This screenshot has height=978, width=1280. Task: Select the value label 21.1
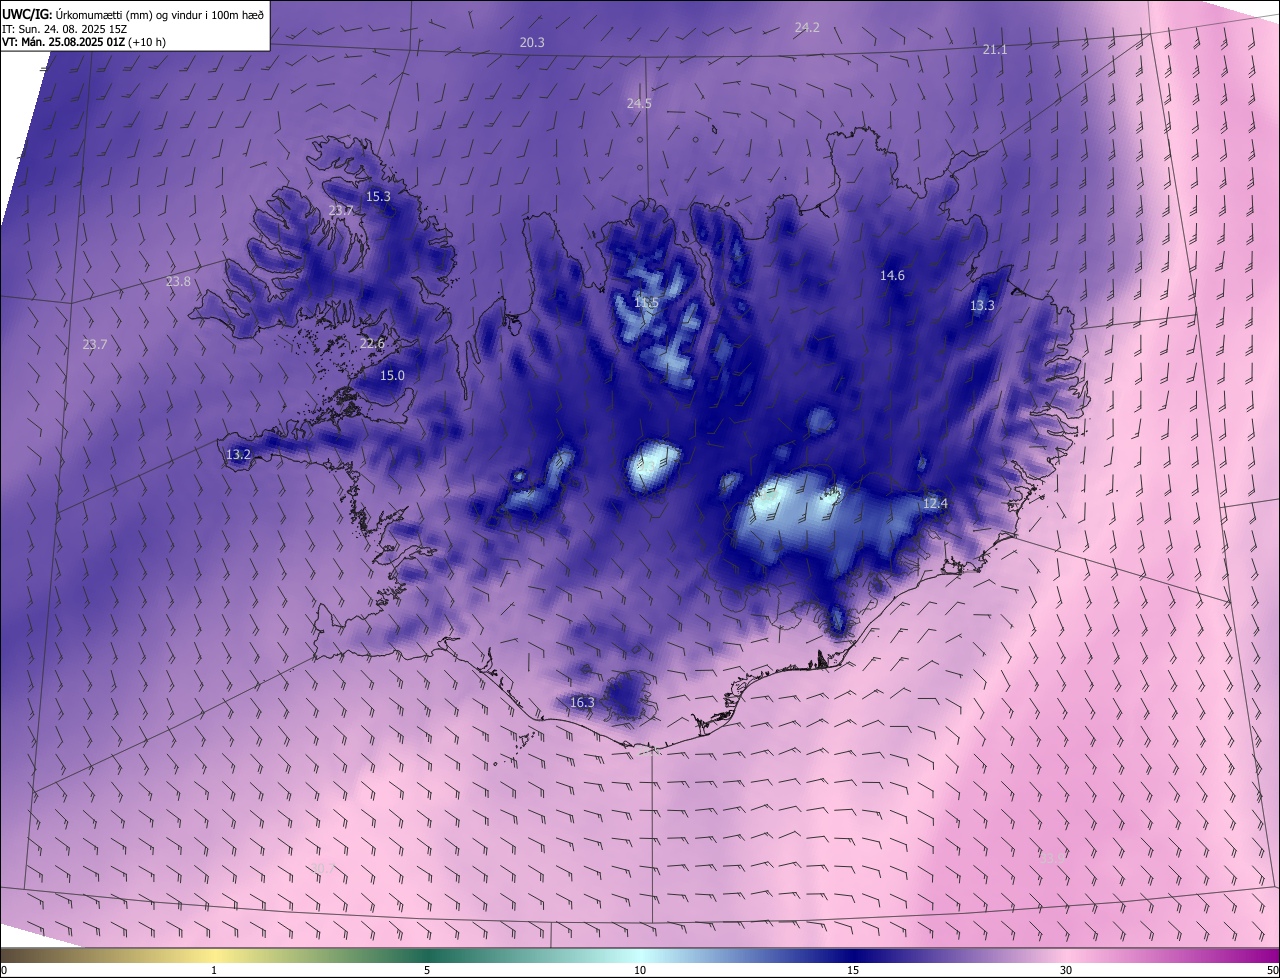994,49
